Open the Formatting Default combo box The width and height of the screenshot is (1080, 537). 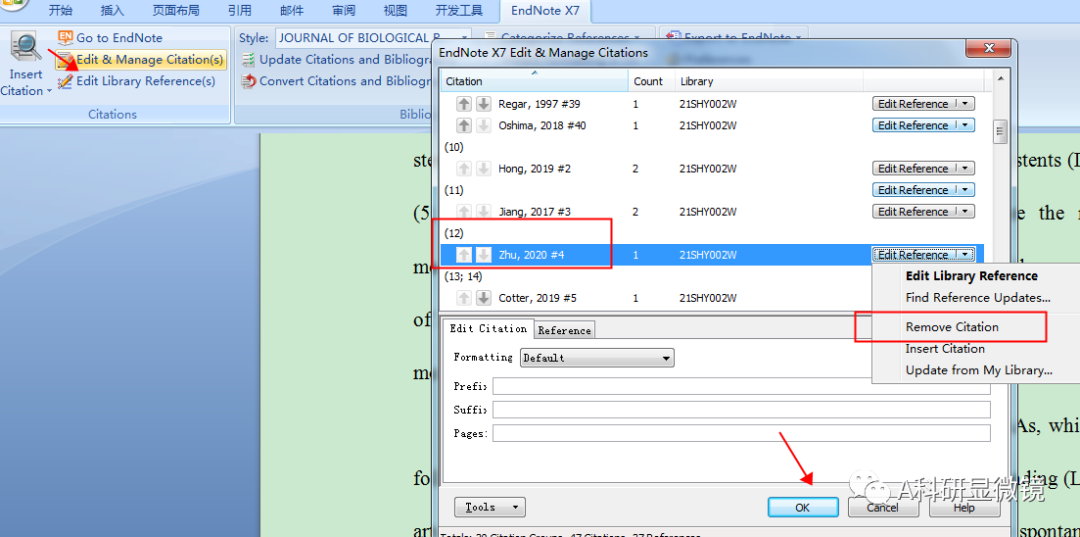pos(598,358)
